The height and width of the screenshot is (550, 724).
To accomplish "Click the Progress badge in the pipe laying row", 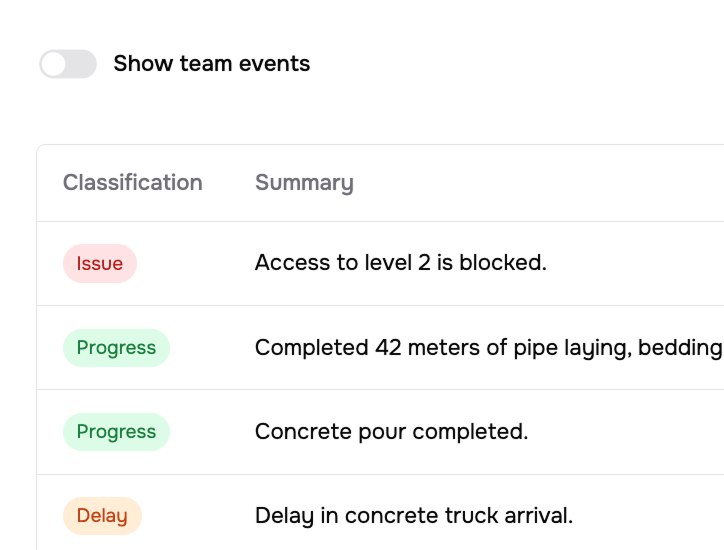I will coord(116,348).
